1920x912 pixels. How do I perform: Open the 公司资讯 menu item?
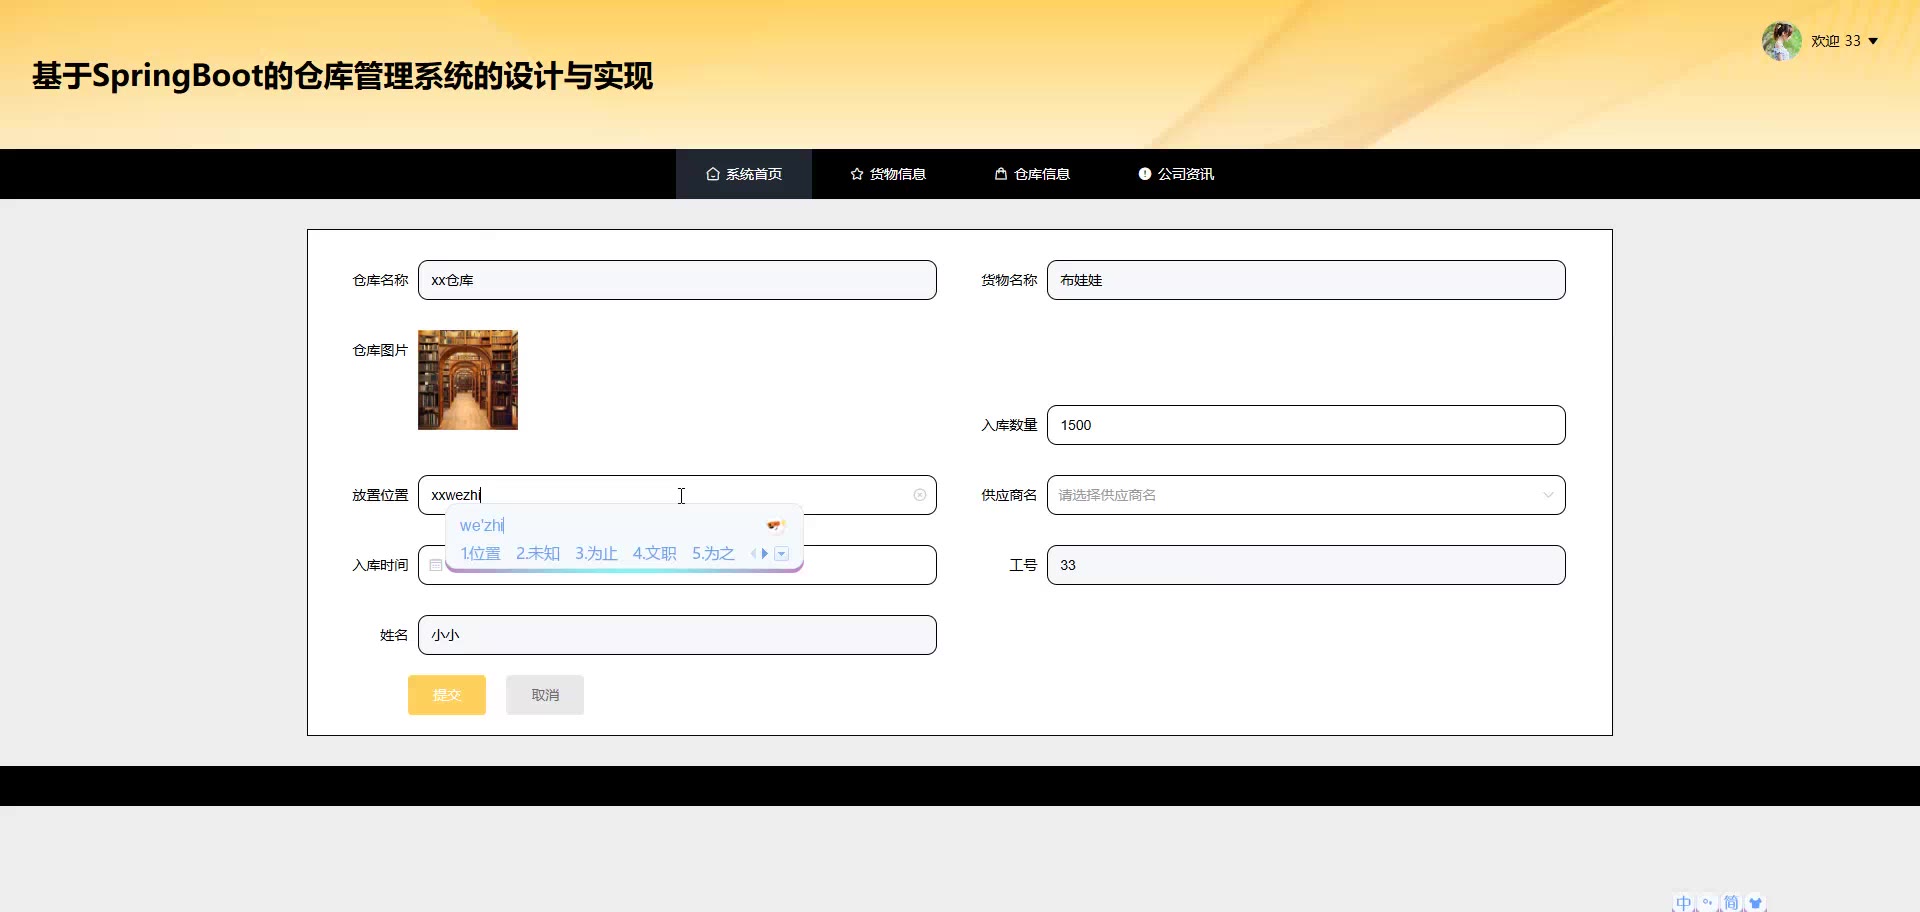1176,174
